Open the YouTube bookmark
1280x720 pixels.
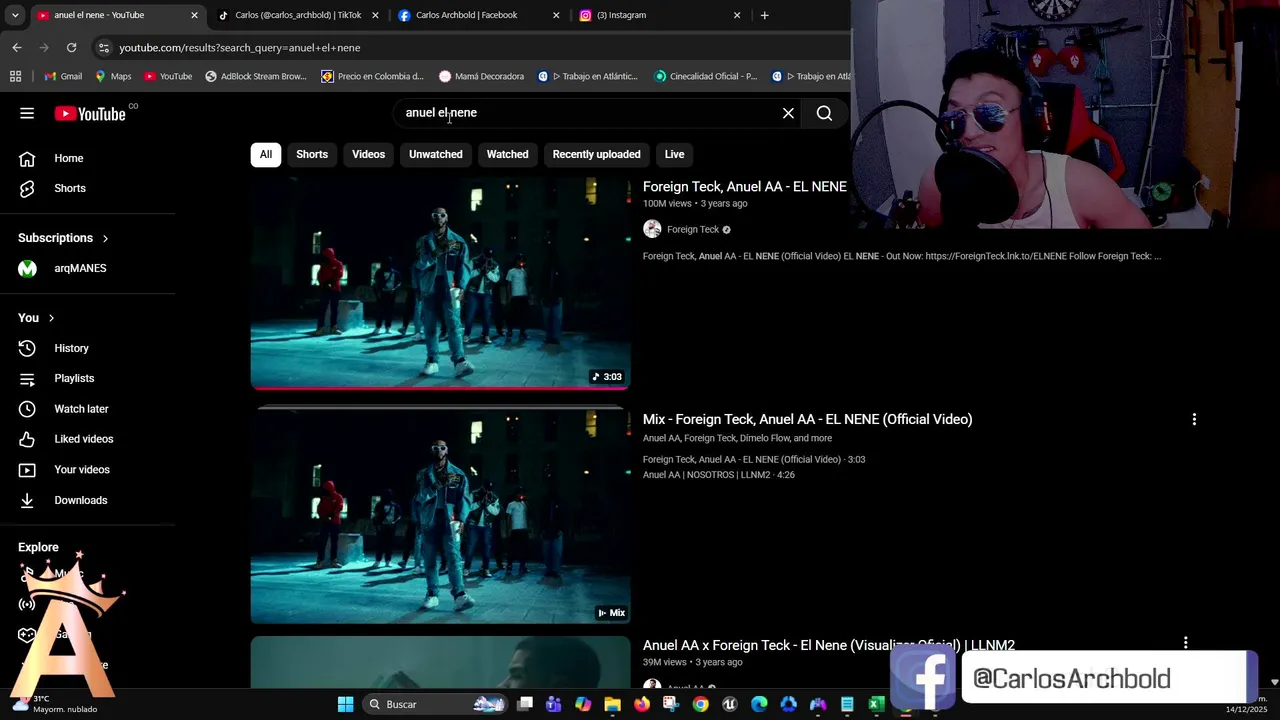[168, 76]
